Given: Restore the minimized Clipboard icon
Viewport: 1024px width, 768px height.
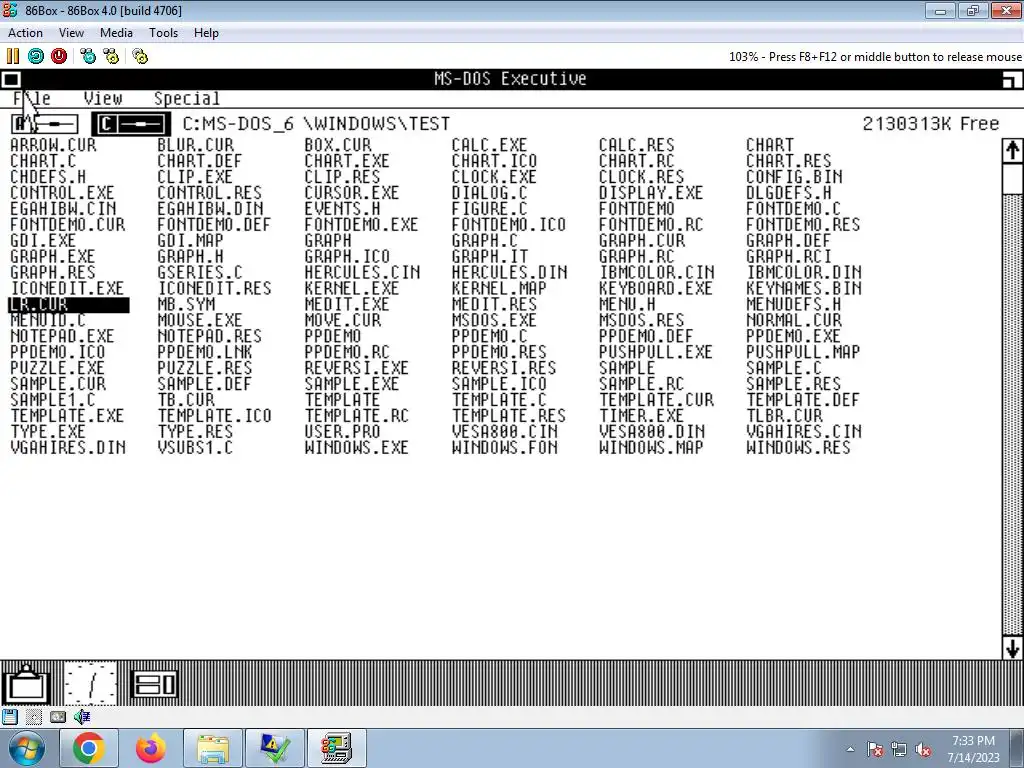Looking at the screenshot, I should [25, 684].
